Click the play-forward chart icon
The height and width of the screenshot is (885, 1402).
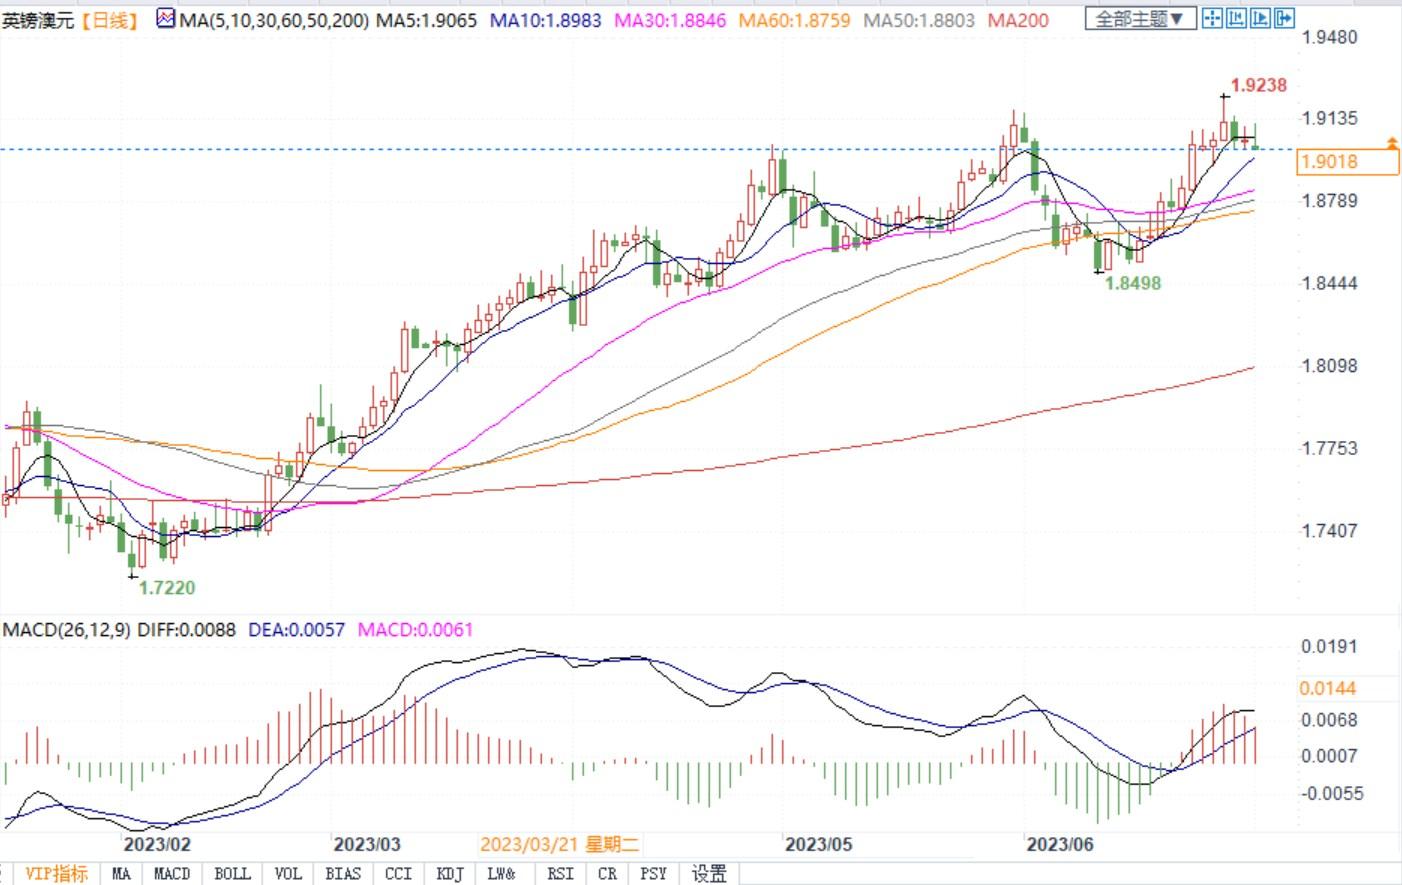1260,18
